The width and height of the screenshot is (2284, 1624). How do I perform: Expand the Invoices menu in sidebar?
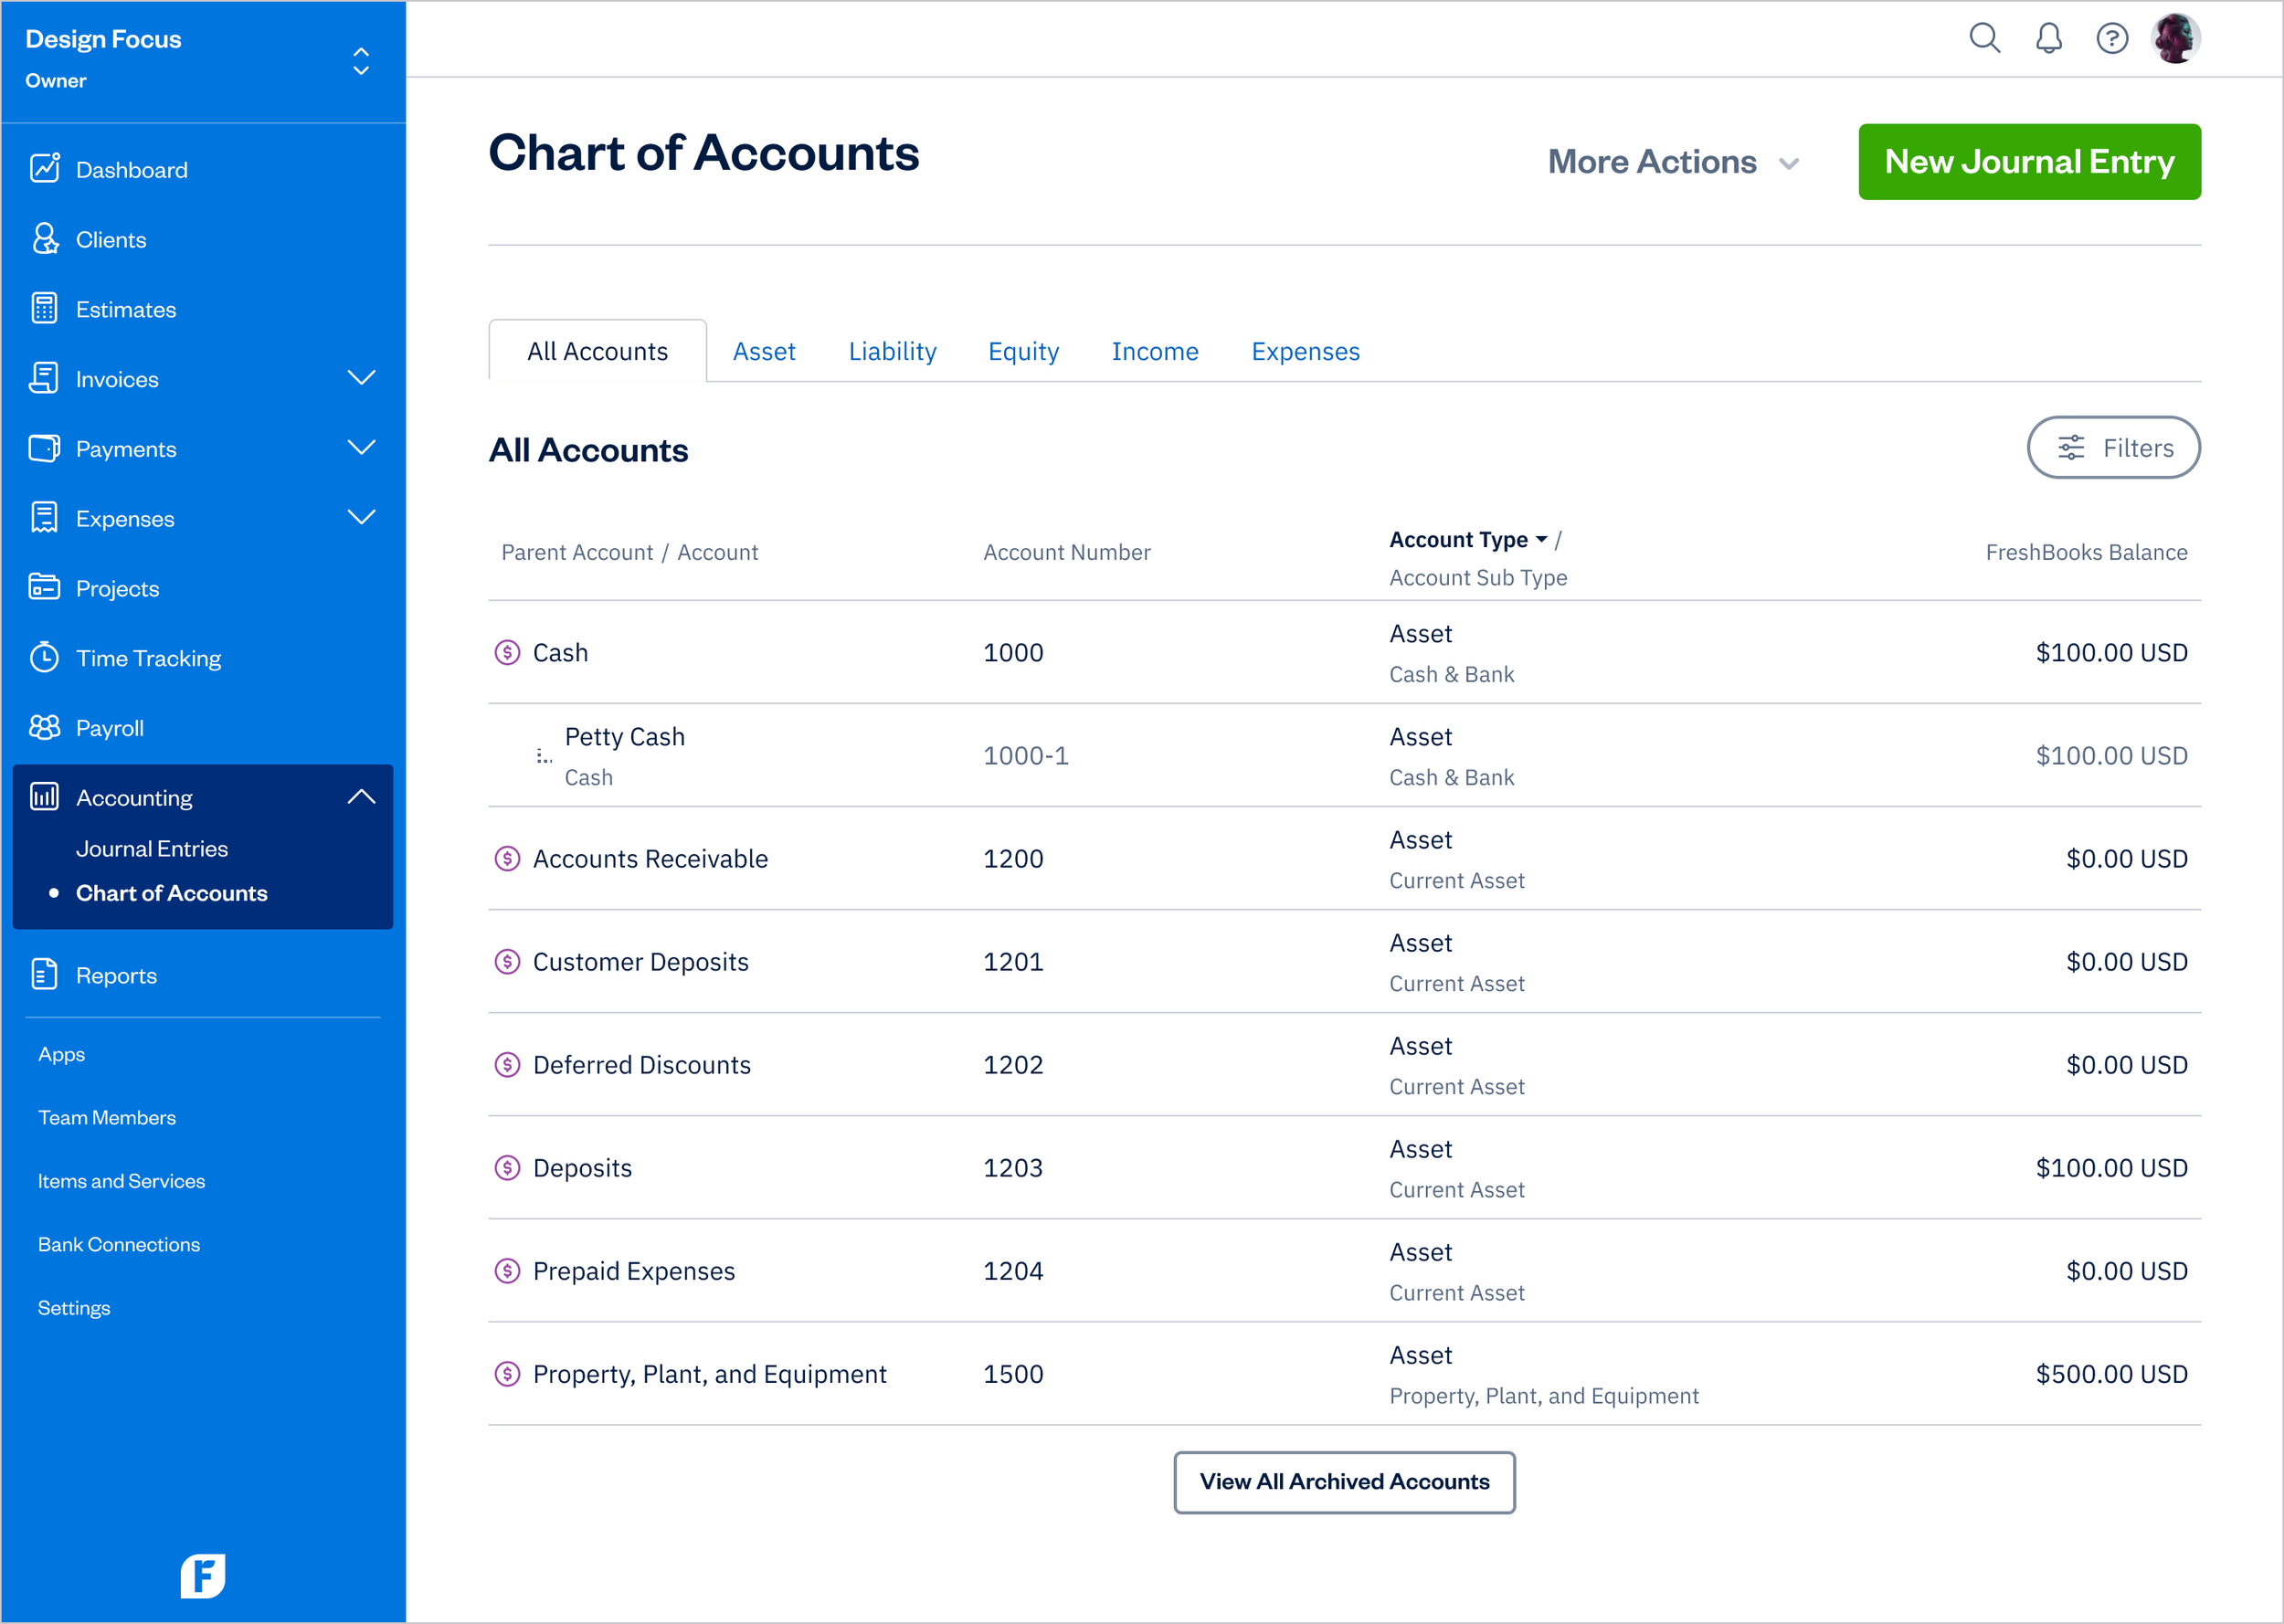click(362, 378)
